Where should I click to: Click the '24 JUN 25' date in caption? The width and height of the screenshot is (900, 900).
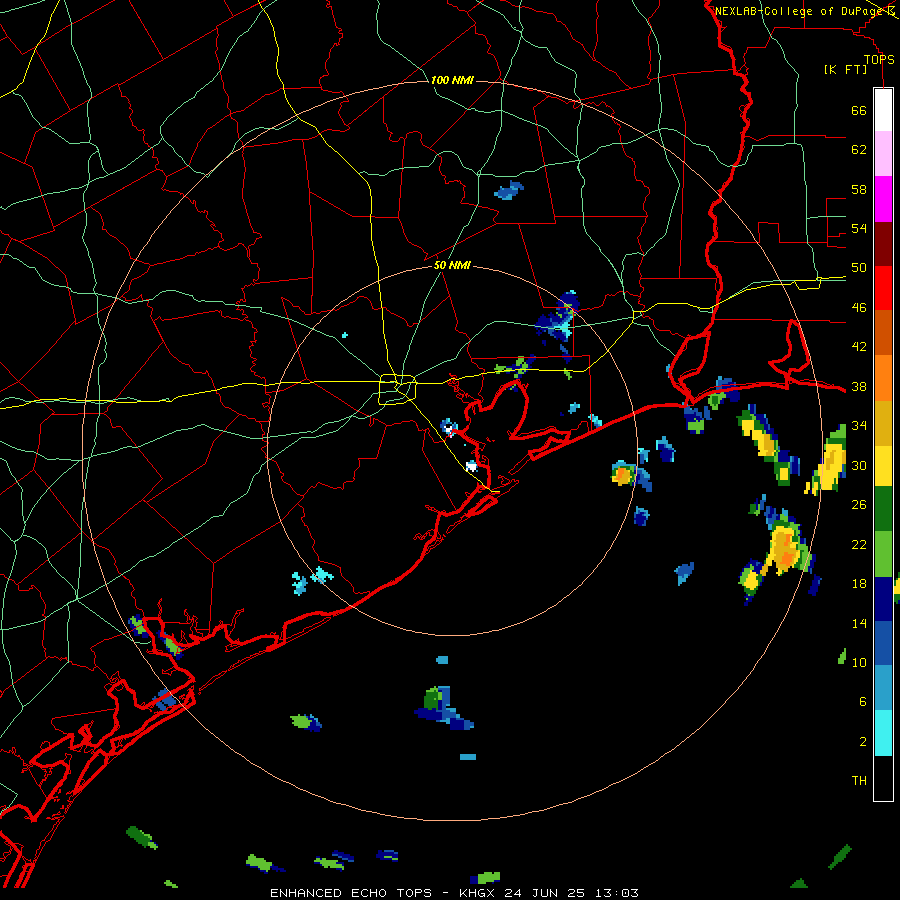(544, 893)
